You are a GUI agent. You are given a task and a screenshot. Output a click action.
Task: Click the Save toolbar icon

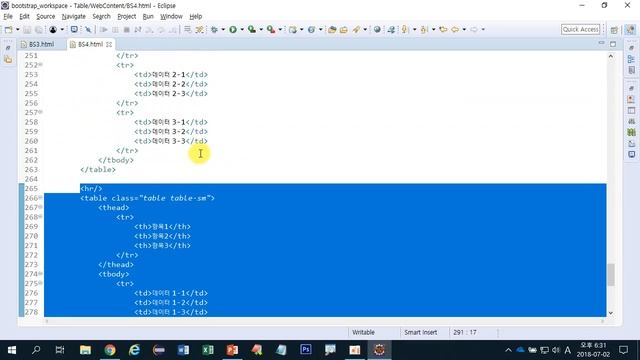27,29
